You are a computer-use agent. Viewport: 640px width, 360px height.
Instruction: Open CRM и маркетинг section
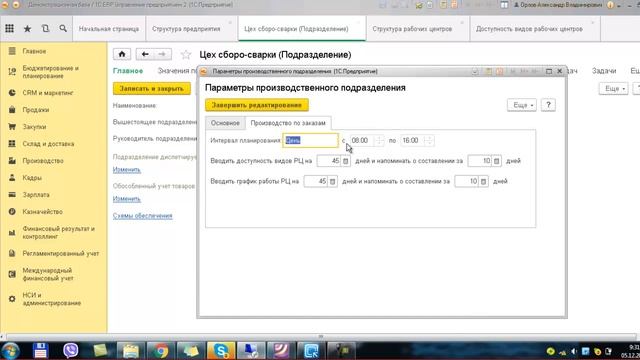pos(48,93)
